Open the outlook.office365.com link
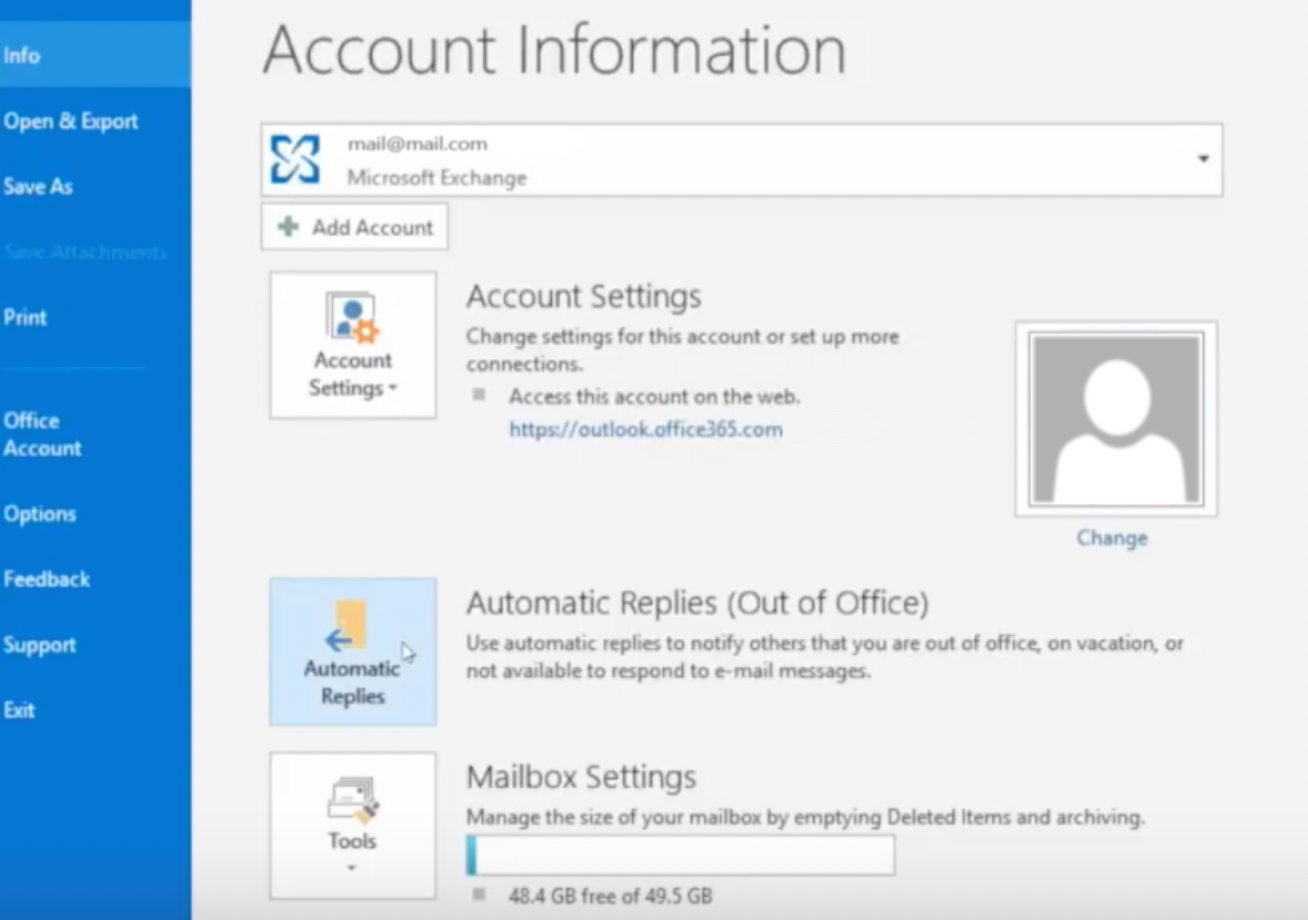 click(646, 430)
